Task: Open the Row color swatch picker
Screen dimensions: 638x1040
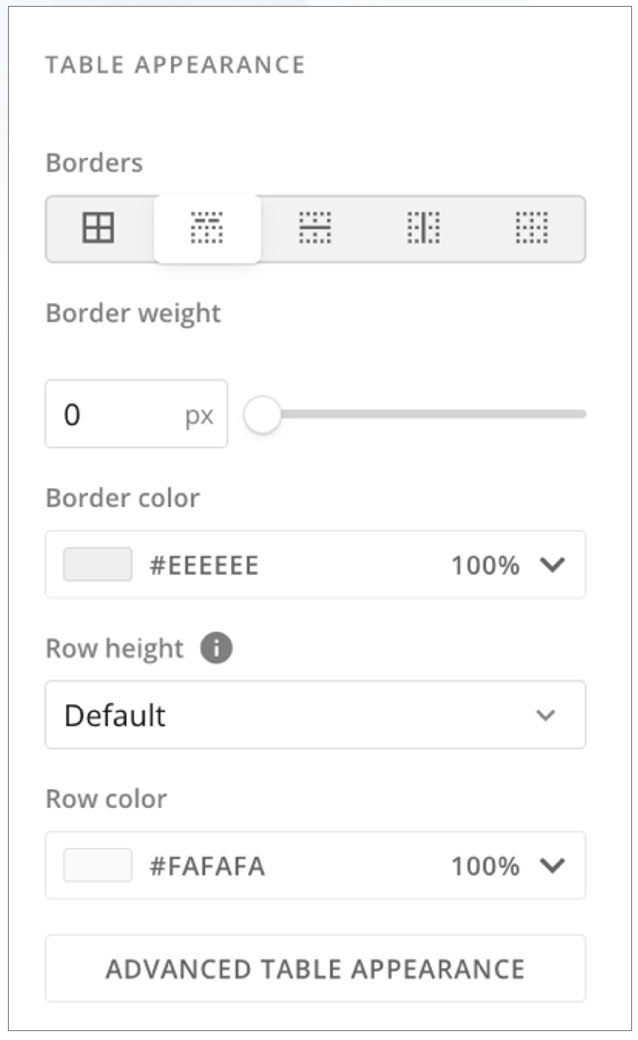Action: 98,866
